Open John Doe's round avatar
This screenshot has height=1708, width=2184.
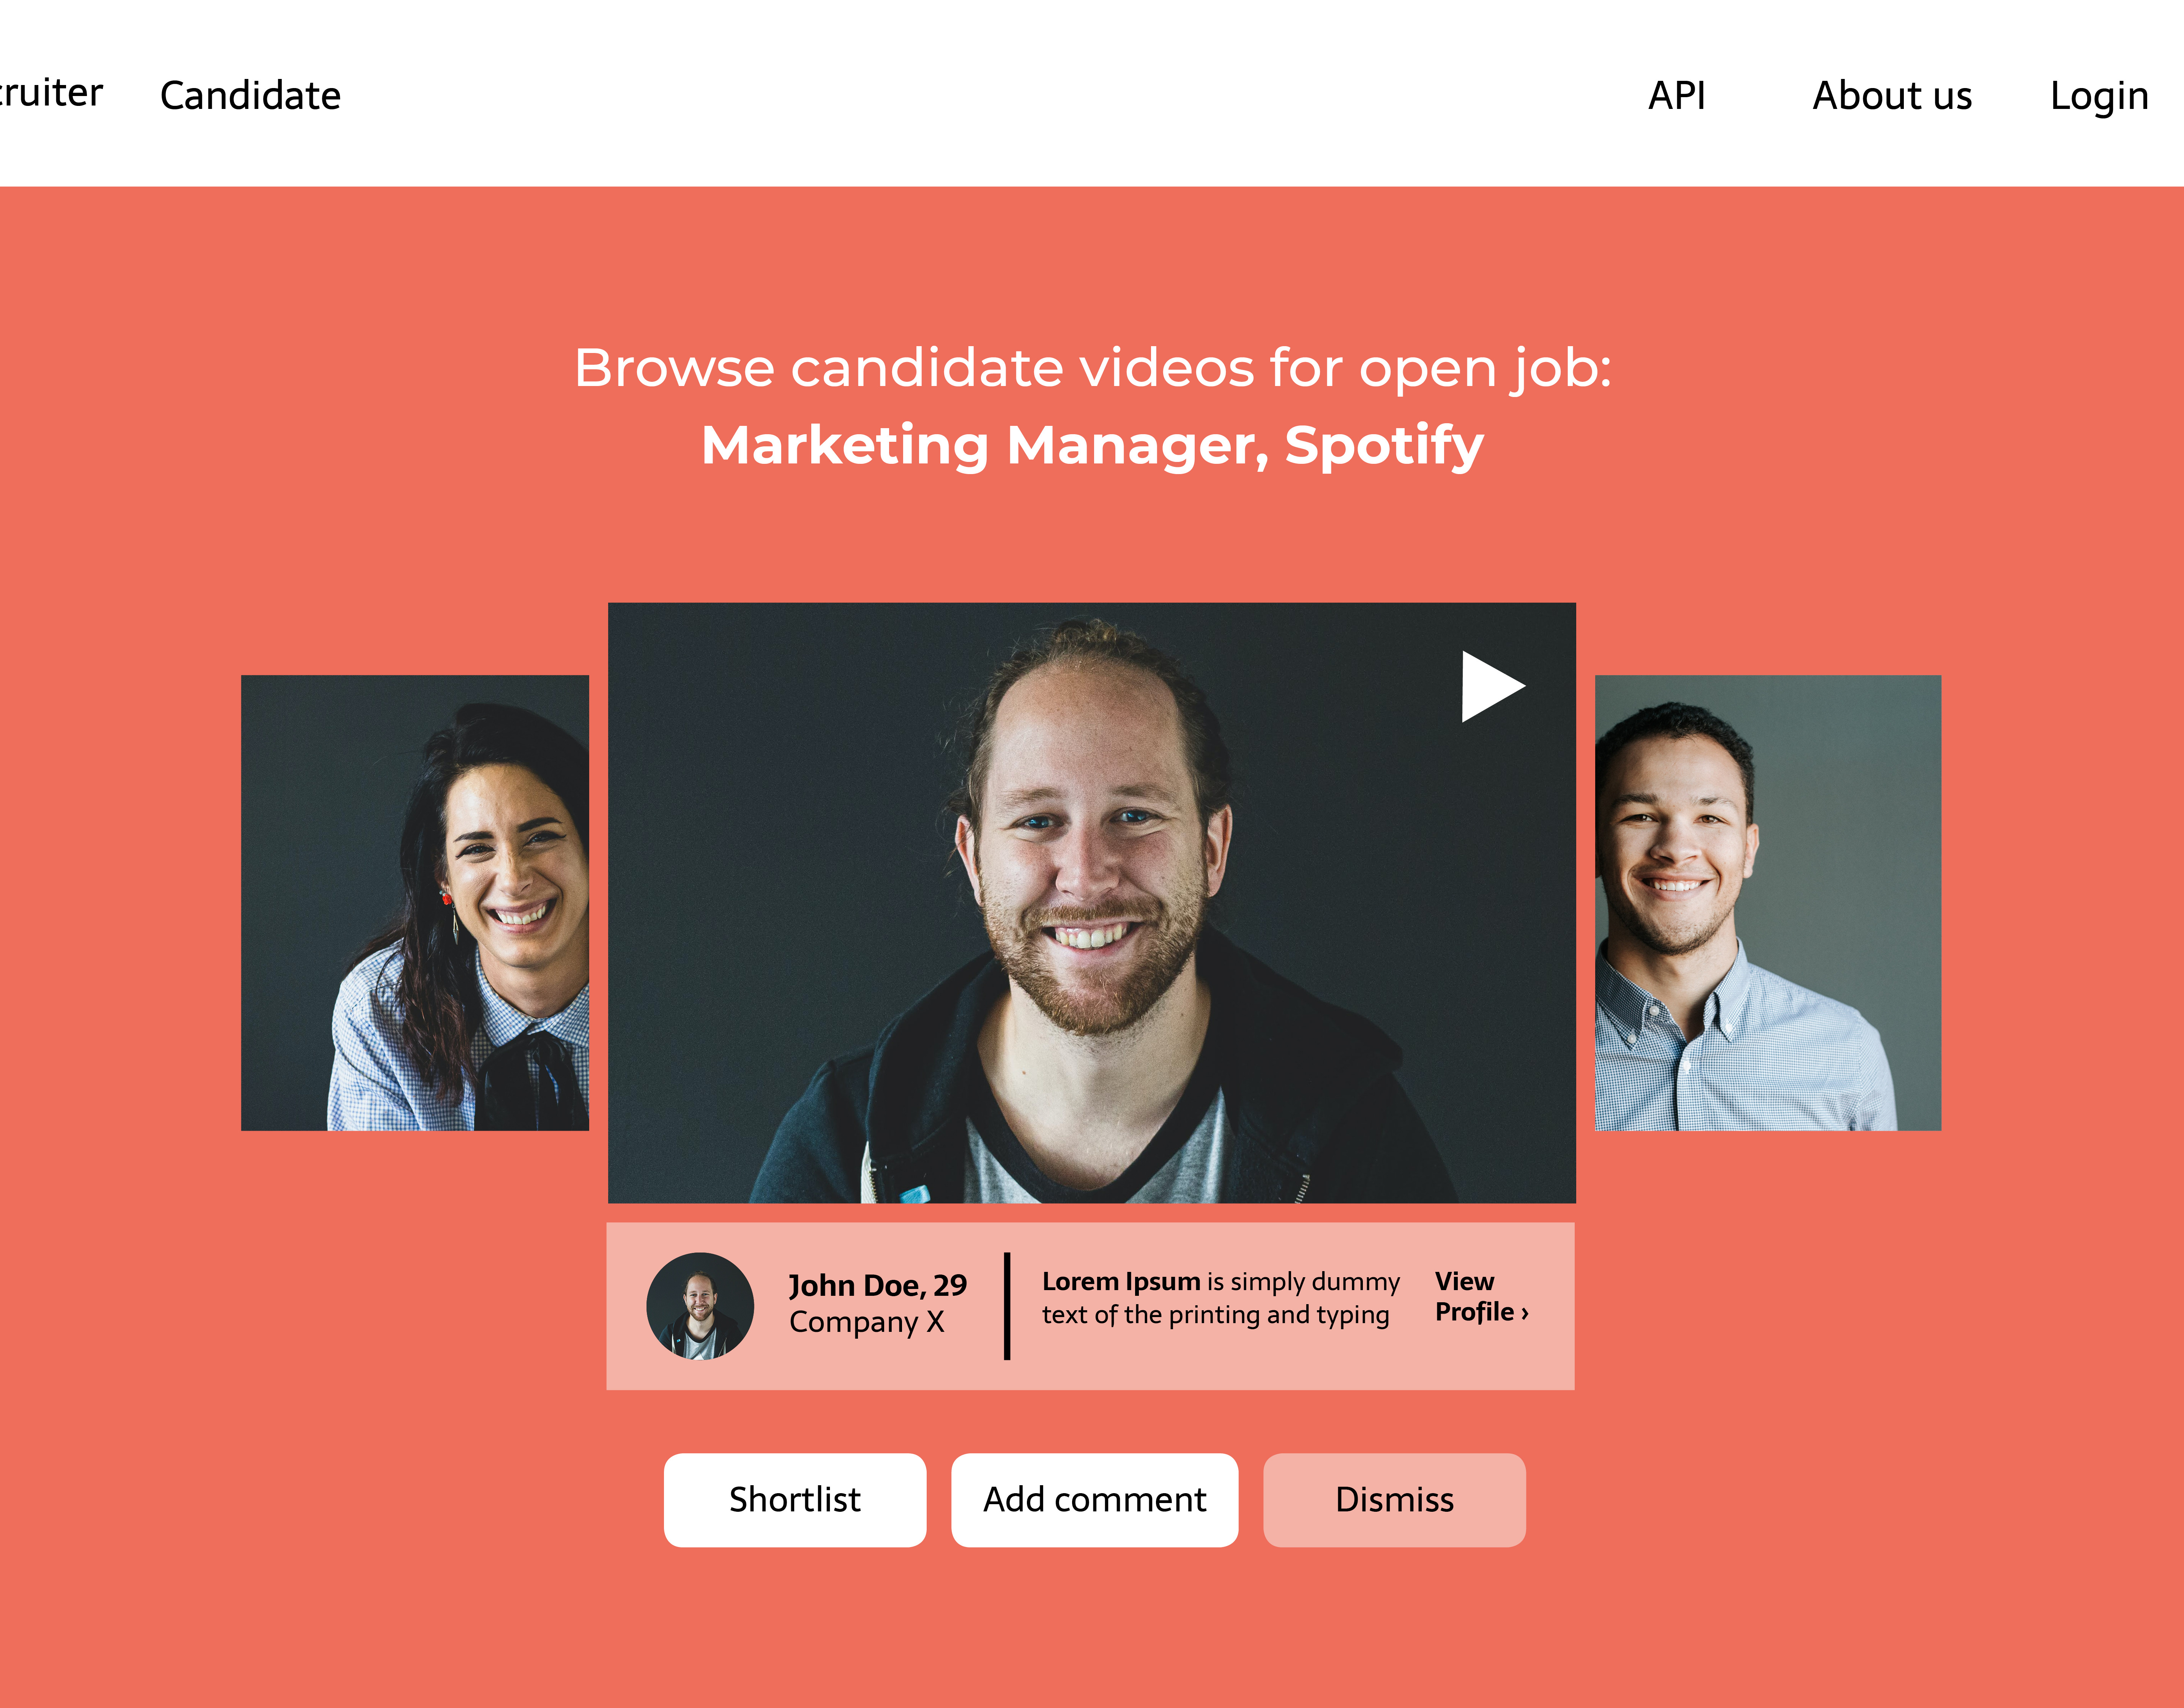(700, 1306)
